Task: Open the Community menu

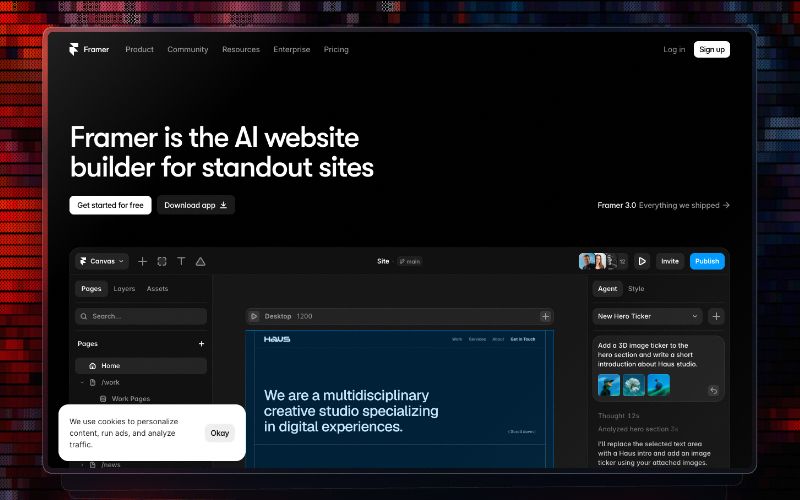Action: pyautogui.click(x=188, y=49)
